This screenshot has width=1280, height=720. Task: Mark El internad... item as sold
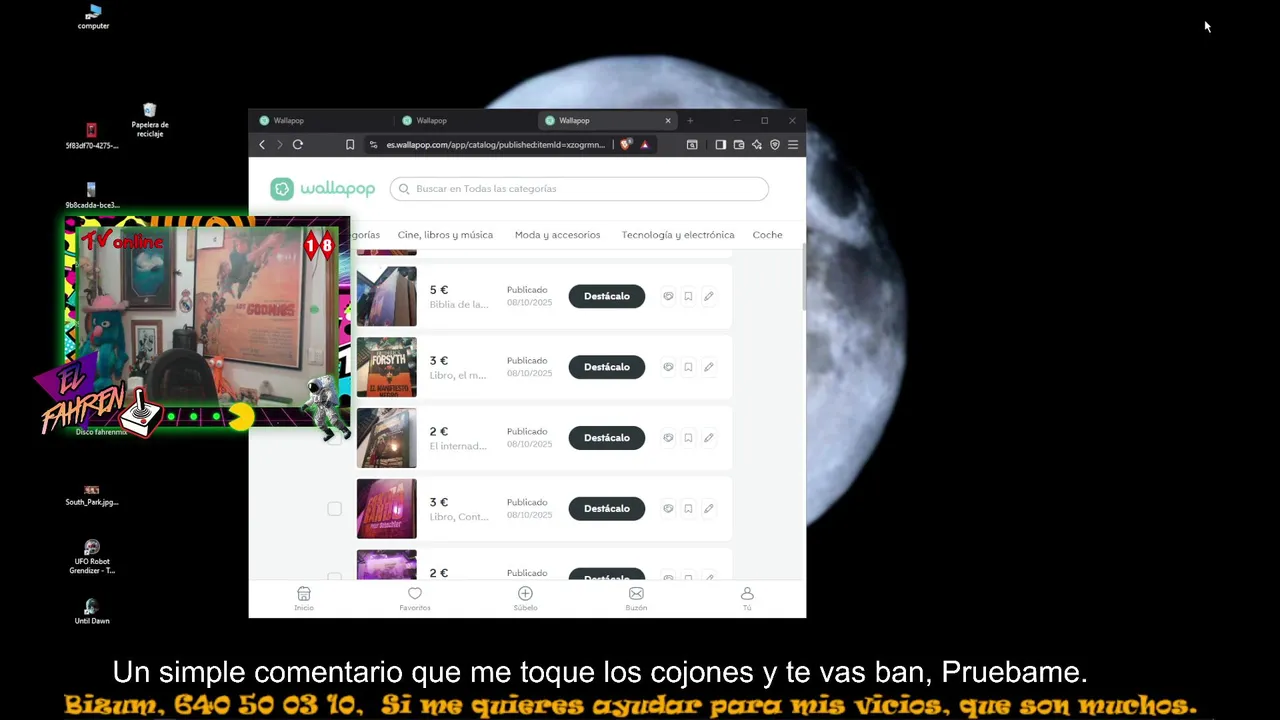point(668,438)
